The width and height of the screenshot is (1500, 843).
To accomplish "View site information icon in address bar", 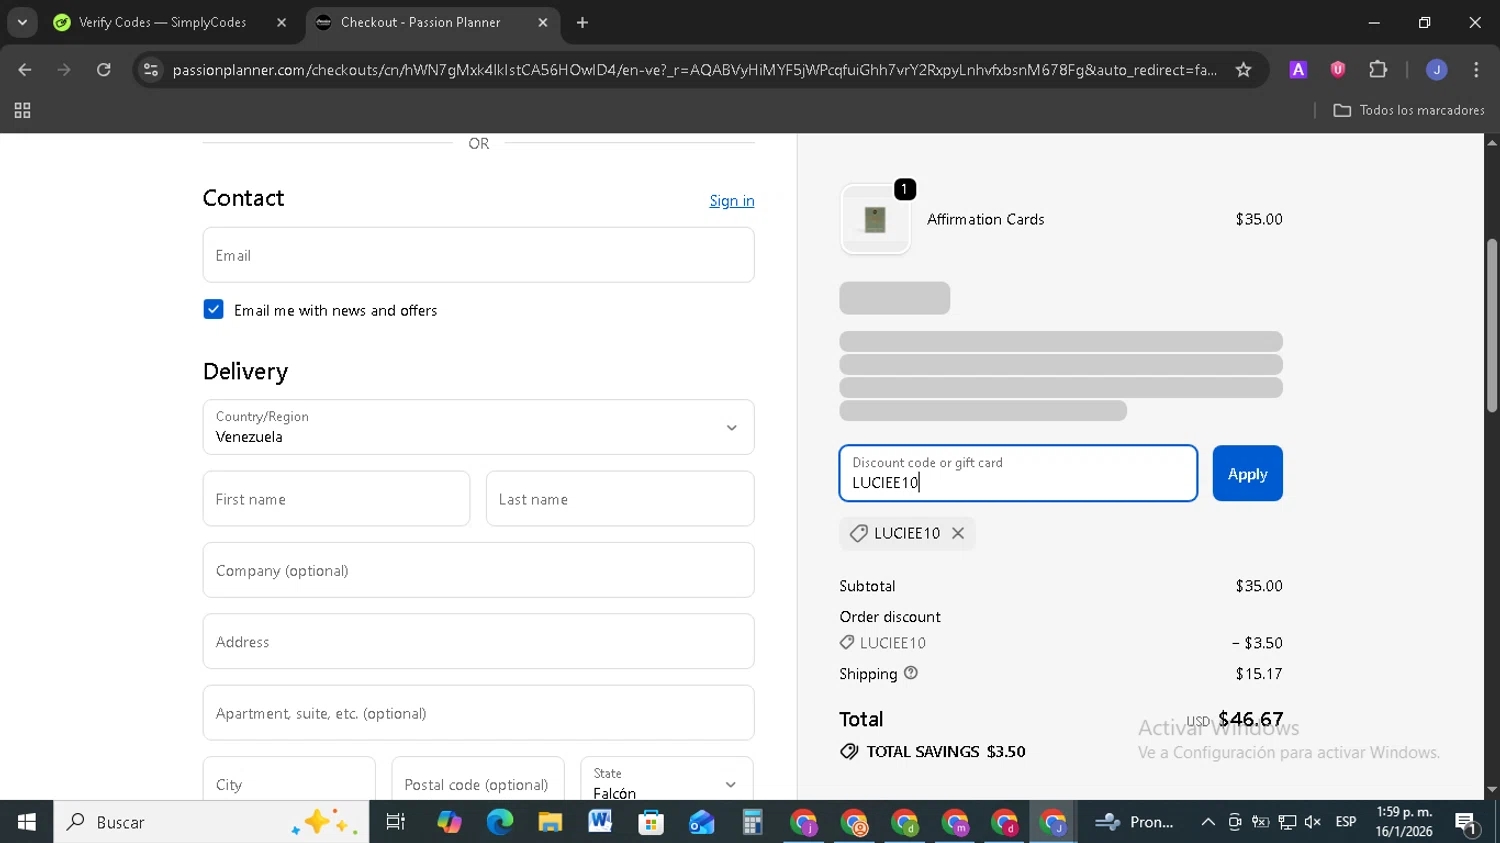I will (x=151, y=70).
